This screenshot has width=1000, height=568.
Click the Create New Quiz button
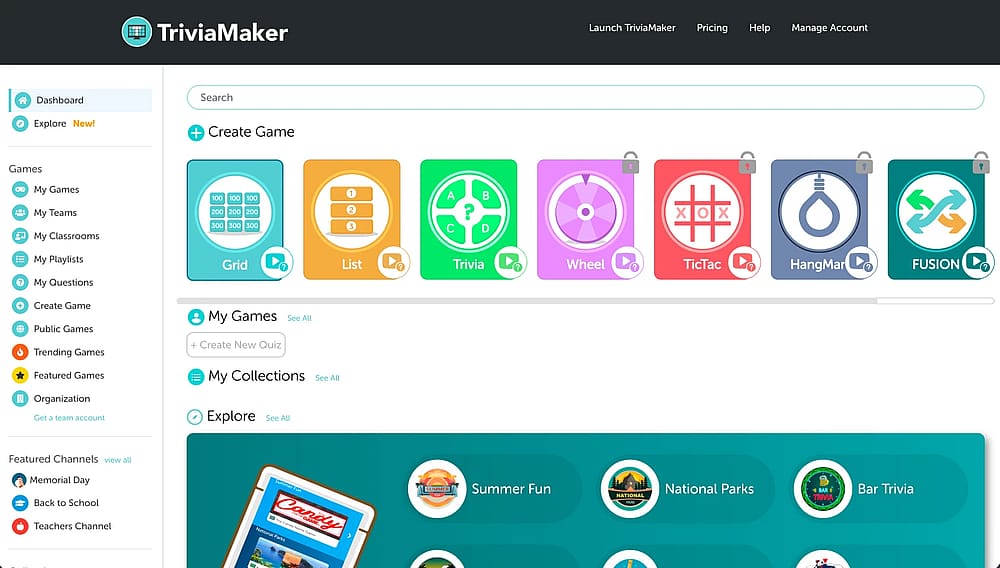click(236, 345)
